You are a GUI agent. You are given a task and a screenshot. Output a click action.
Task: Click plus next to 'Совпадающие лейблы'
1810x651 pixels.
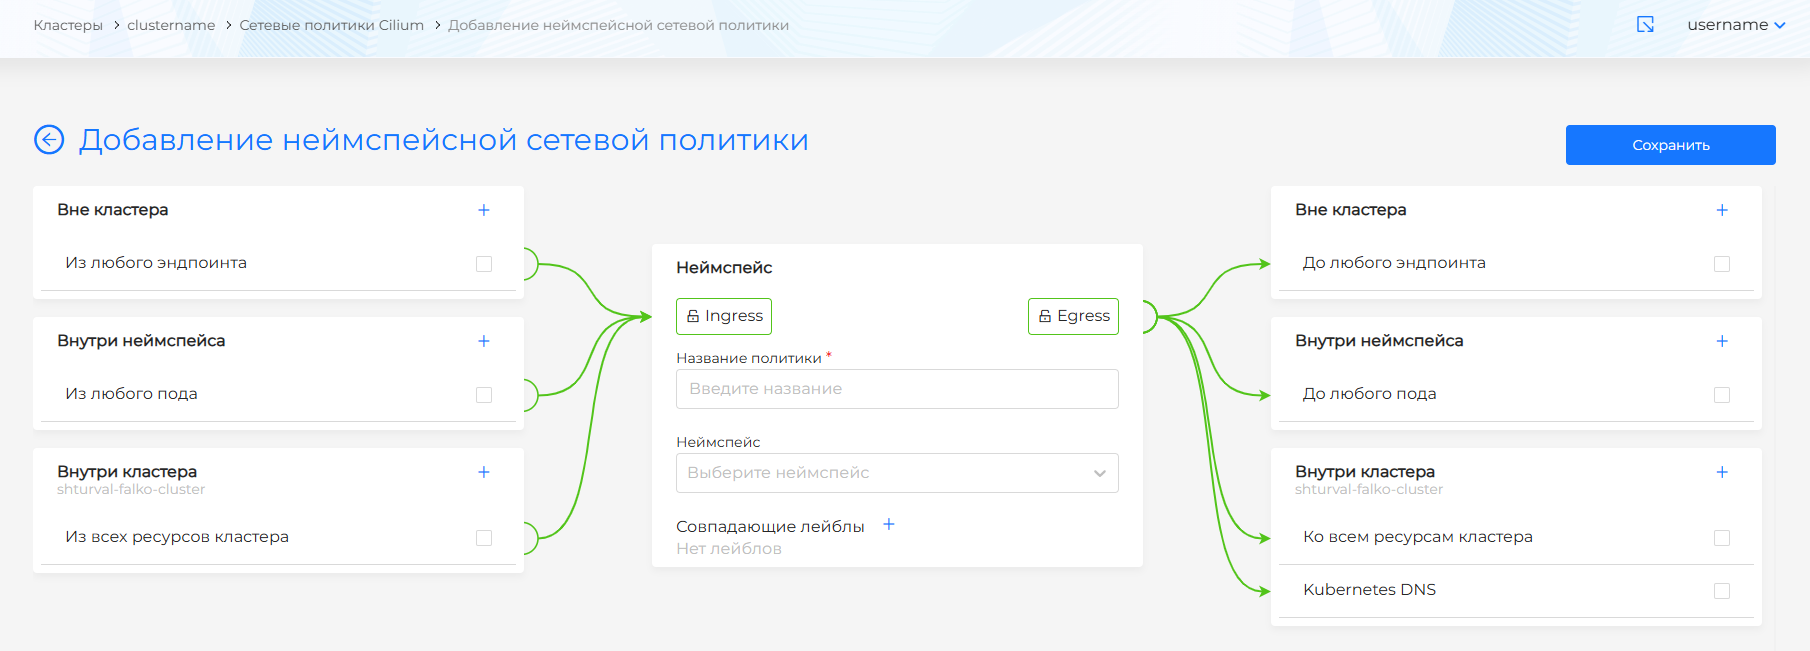889,525
